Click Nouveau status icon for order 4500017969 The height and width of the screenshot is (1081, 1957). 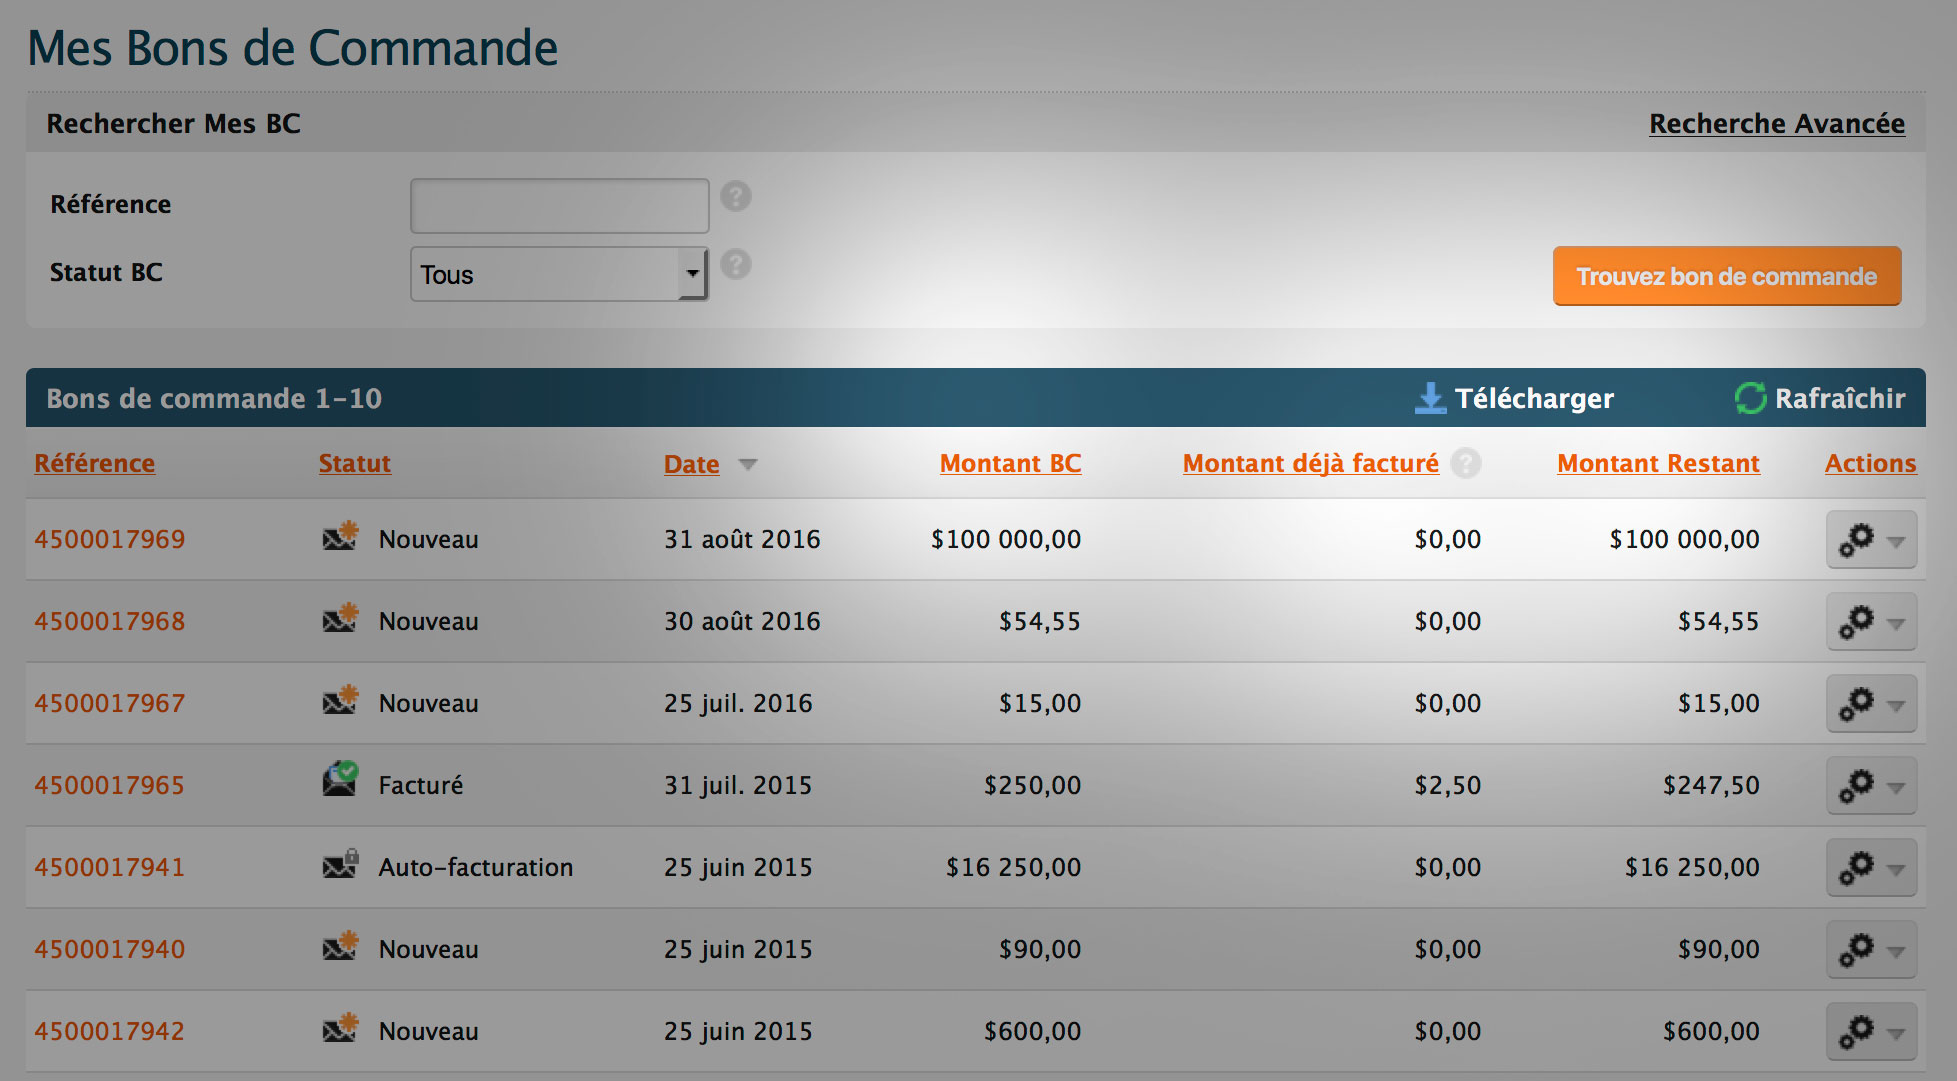tap(341, 536)
